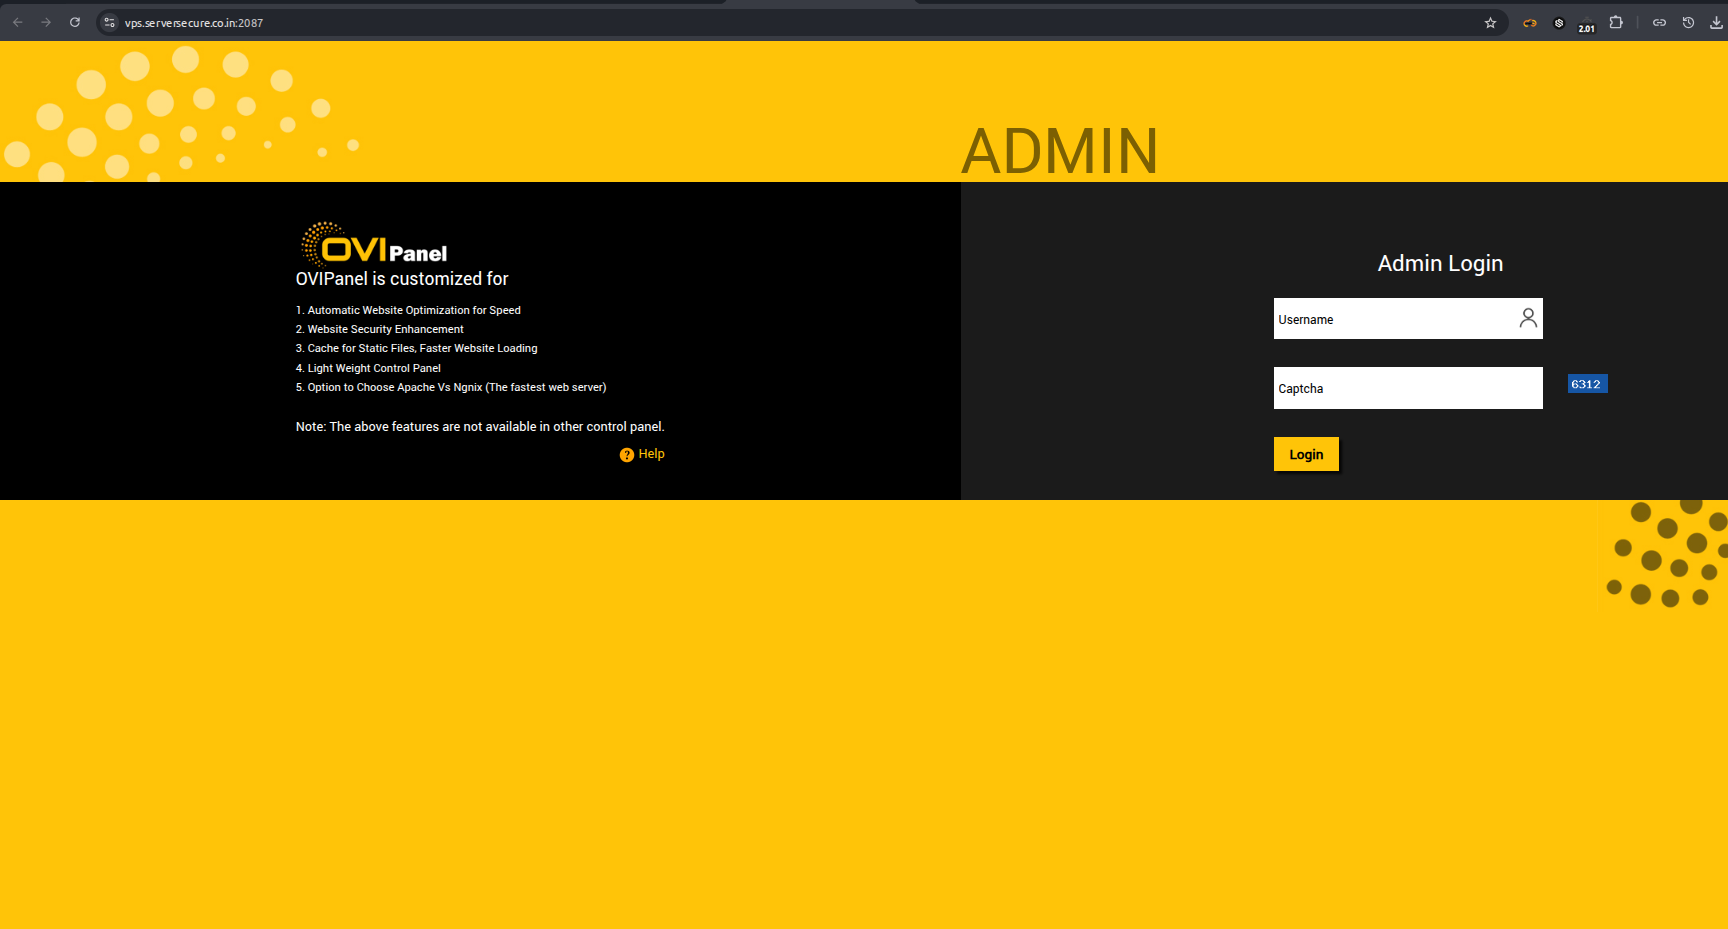
Task: Go back using the browser back arrow
Action: pos(18,22)
